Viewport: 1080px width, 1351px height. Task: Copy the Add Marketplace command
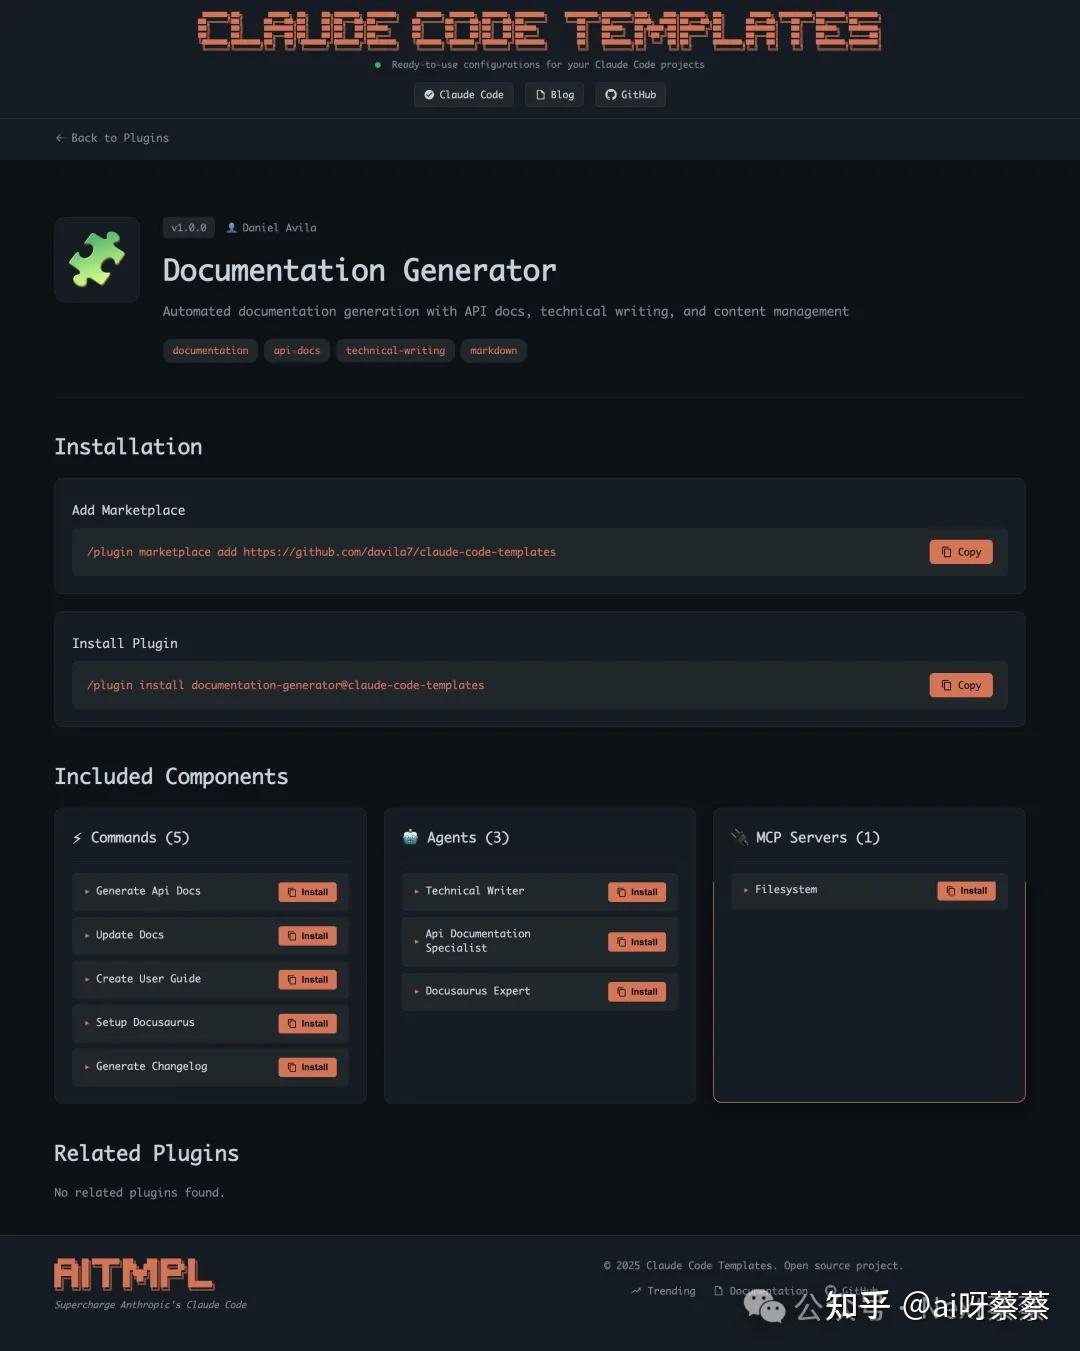pos(961,552)
